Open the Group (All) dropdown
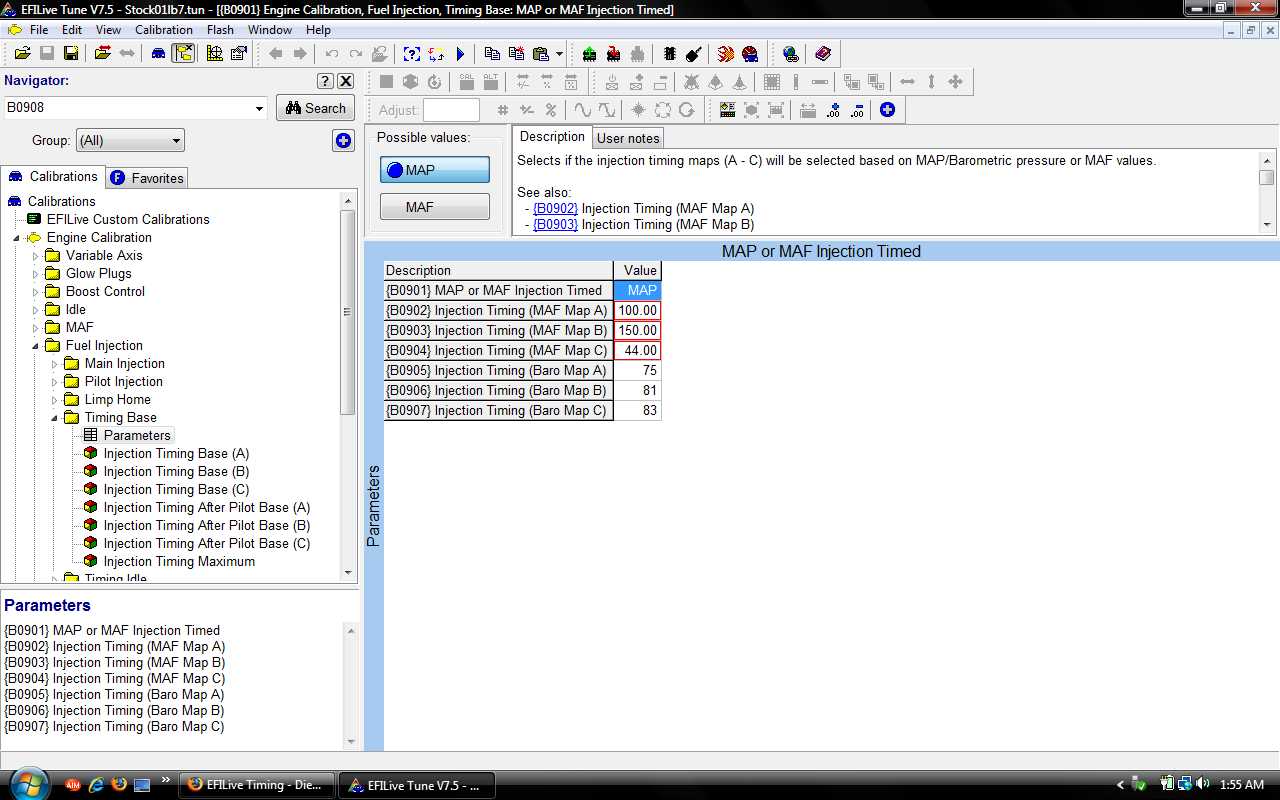The height and width of the screenshot is (800, 1280). [x=131, y=141]
